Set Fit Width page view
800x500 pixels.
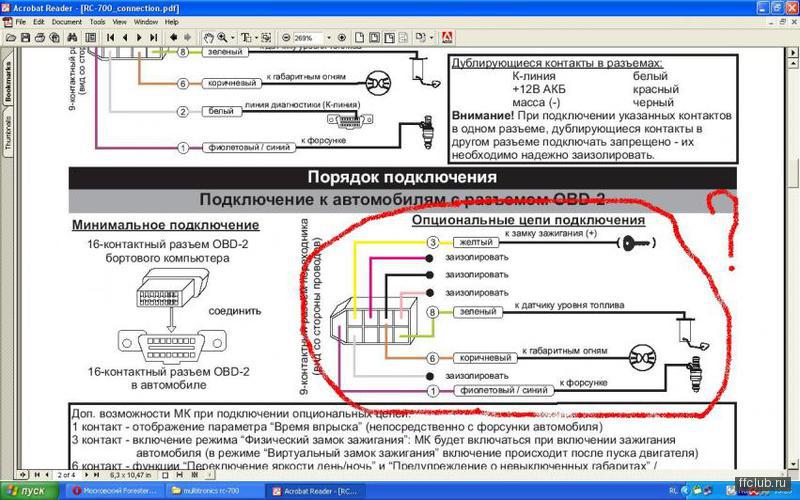point(389,38)
